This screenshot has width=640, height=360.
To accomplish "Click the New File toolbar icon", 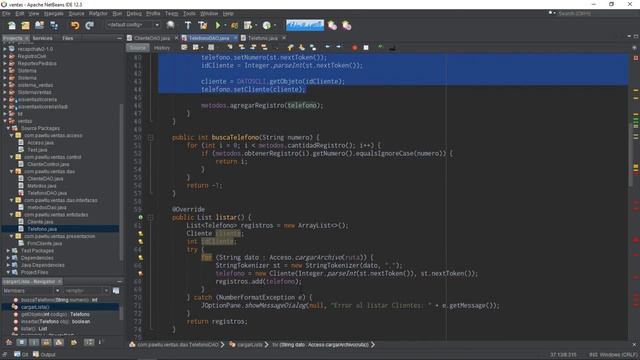I will (x=12, y=25).
